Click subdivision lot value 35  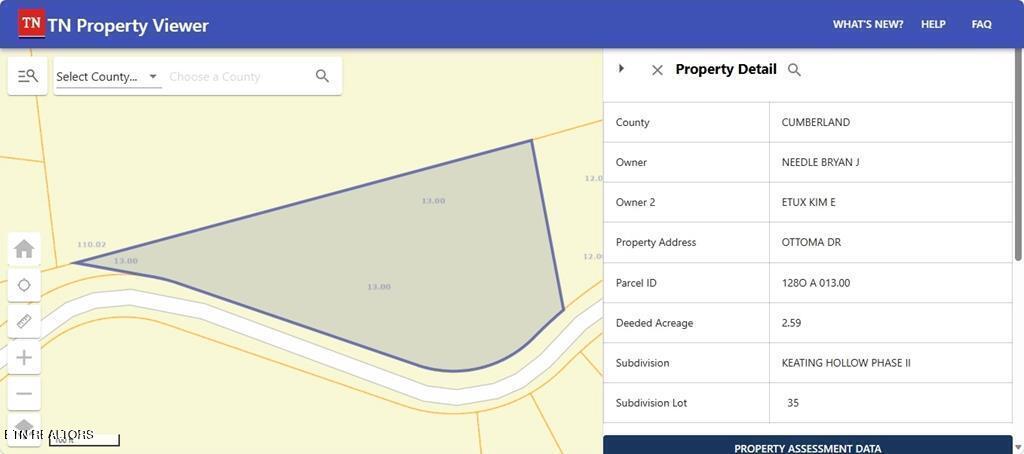tap(793, 402)
